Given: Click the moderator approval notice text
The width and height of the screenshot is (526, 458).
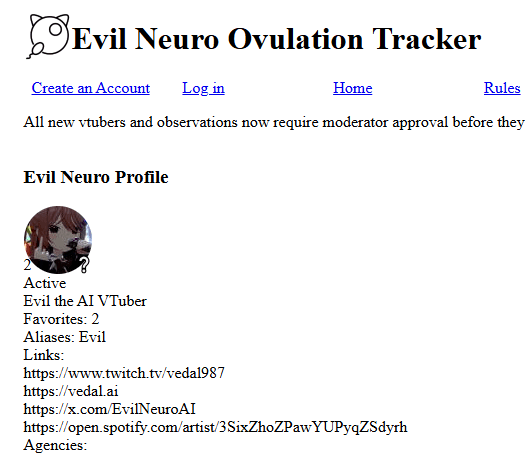Looking at the screenshot, I should click(x=274, y=122).
